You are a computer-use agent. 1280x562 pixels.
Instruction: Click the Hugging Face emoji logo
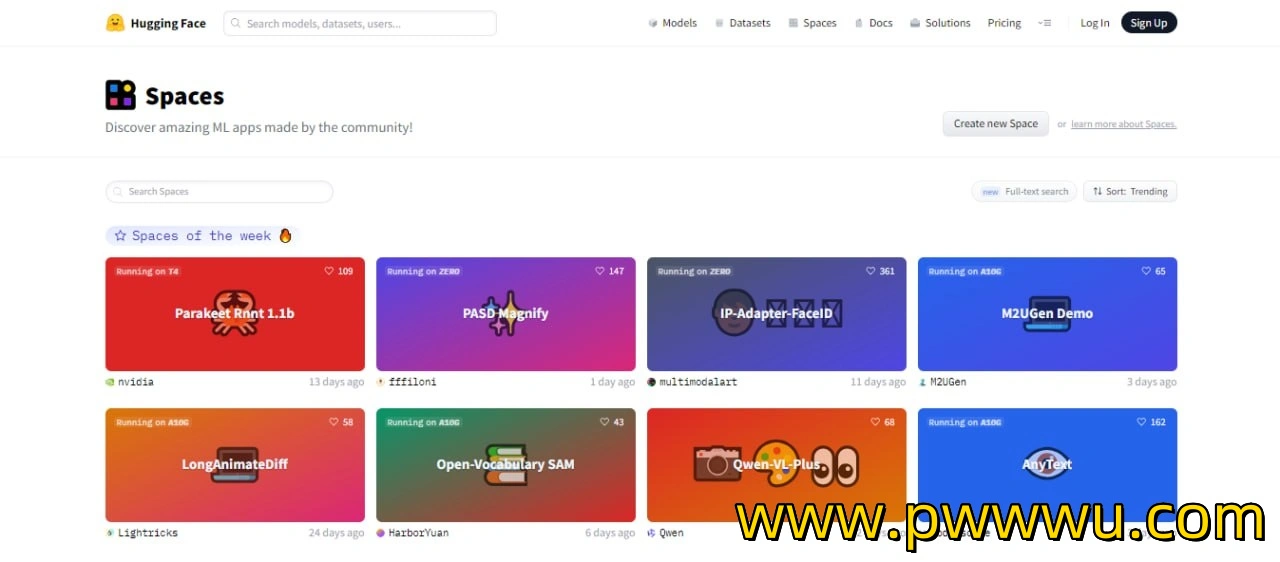115,23
